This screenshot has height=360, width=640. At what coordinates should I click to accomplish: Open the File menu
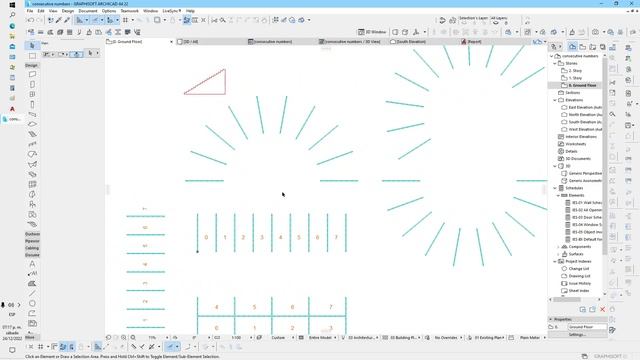click(30, 11)
